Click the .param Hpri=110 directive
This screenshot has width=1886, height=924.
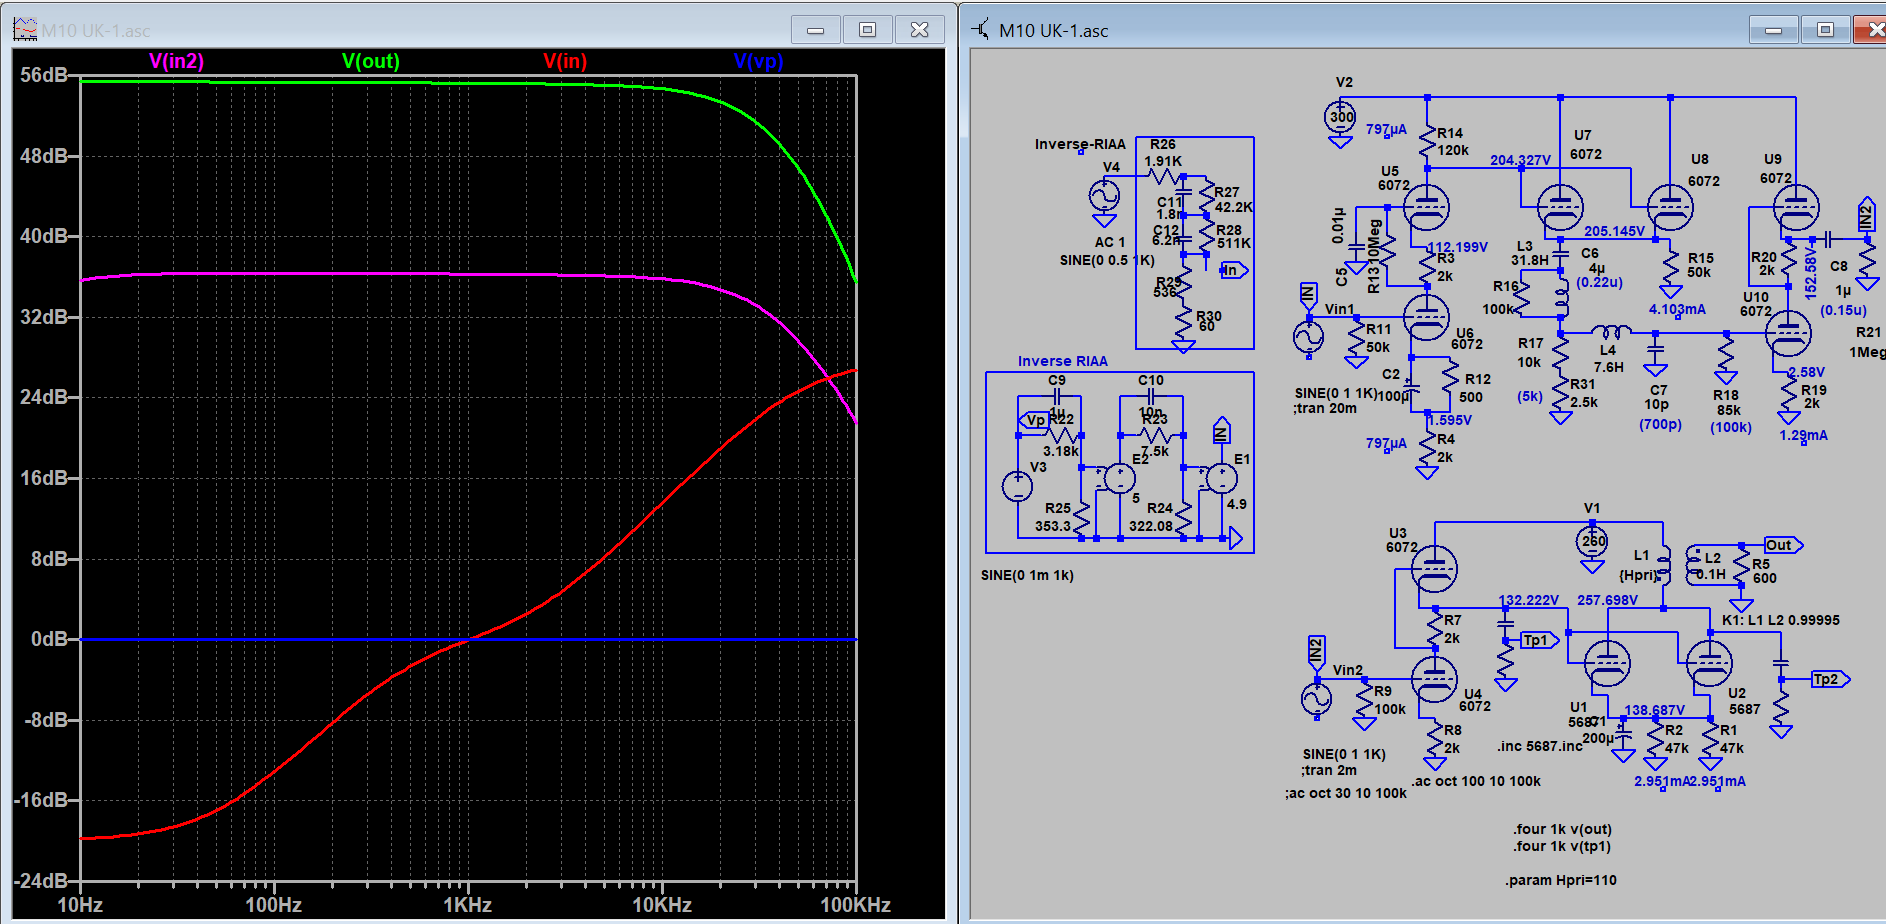[x=1560, y=880]
